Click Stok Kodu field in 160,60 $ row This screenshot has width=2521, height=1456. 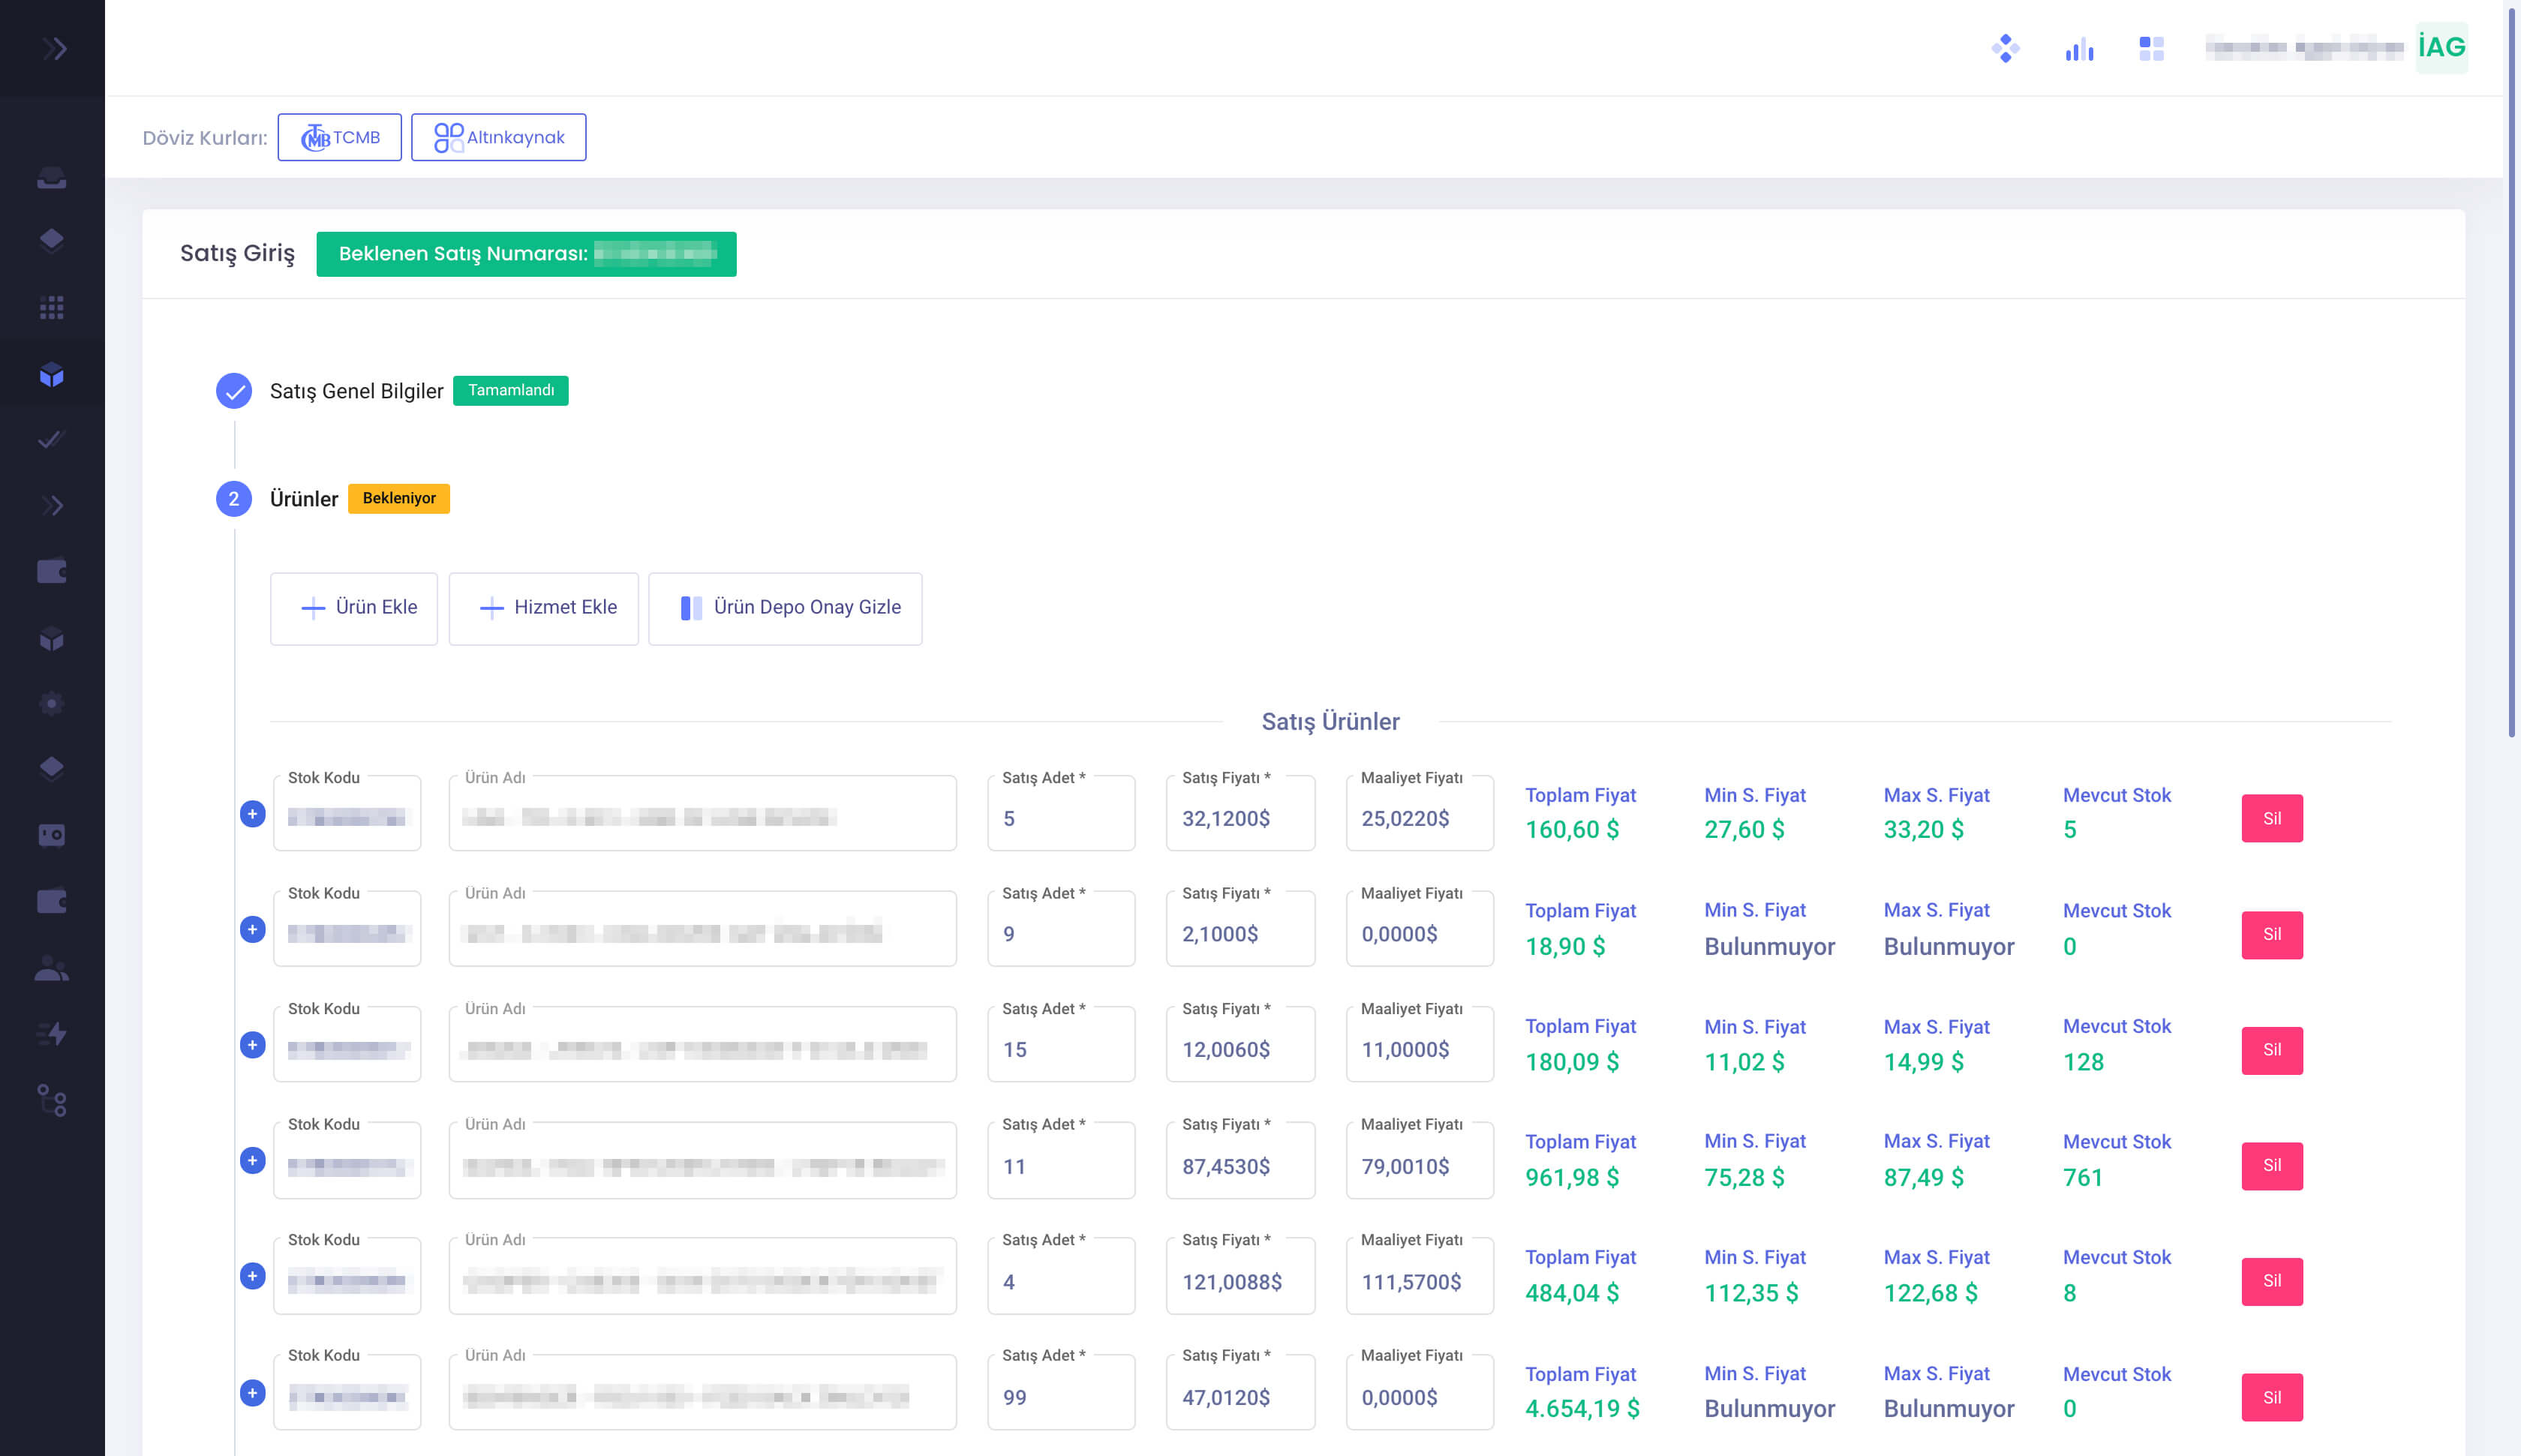pos(347,813)
